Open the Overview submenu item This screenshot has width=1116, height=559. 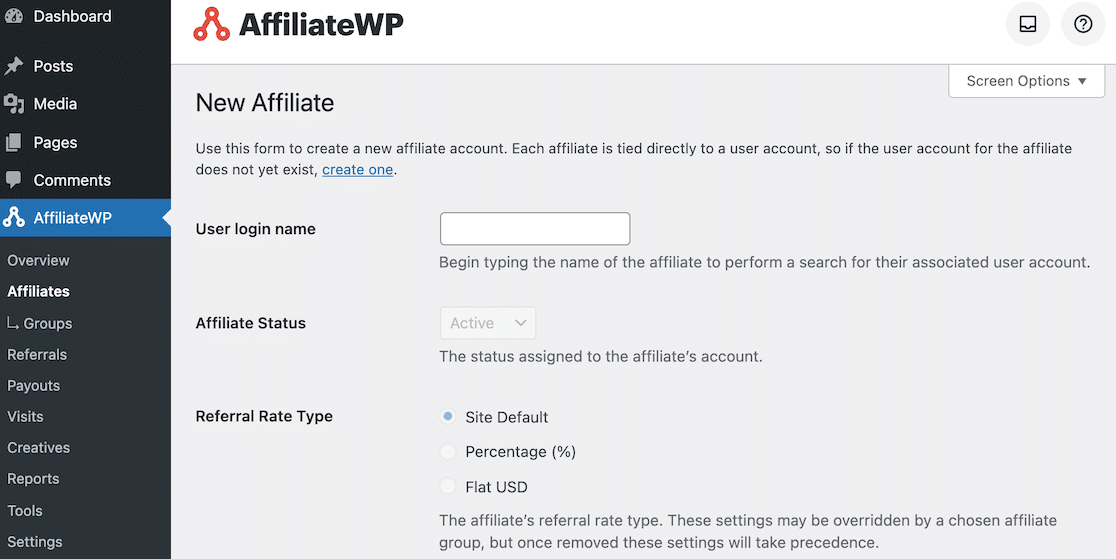[x=38, y=261]
